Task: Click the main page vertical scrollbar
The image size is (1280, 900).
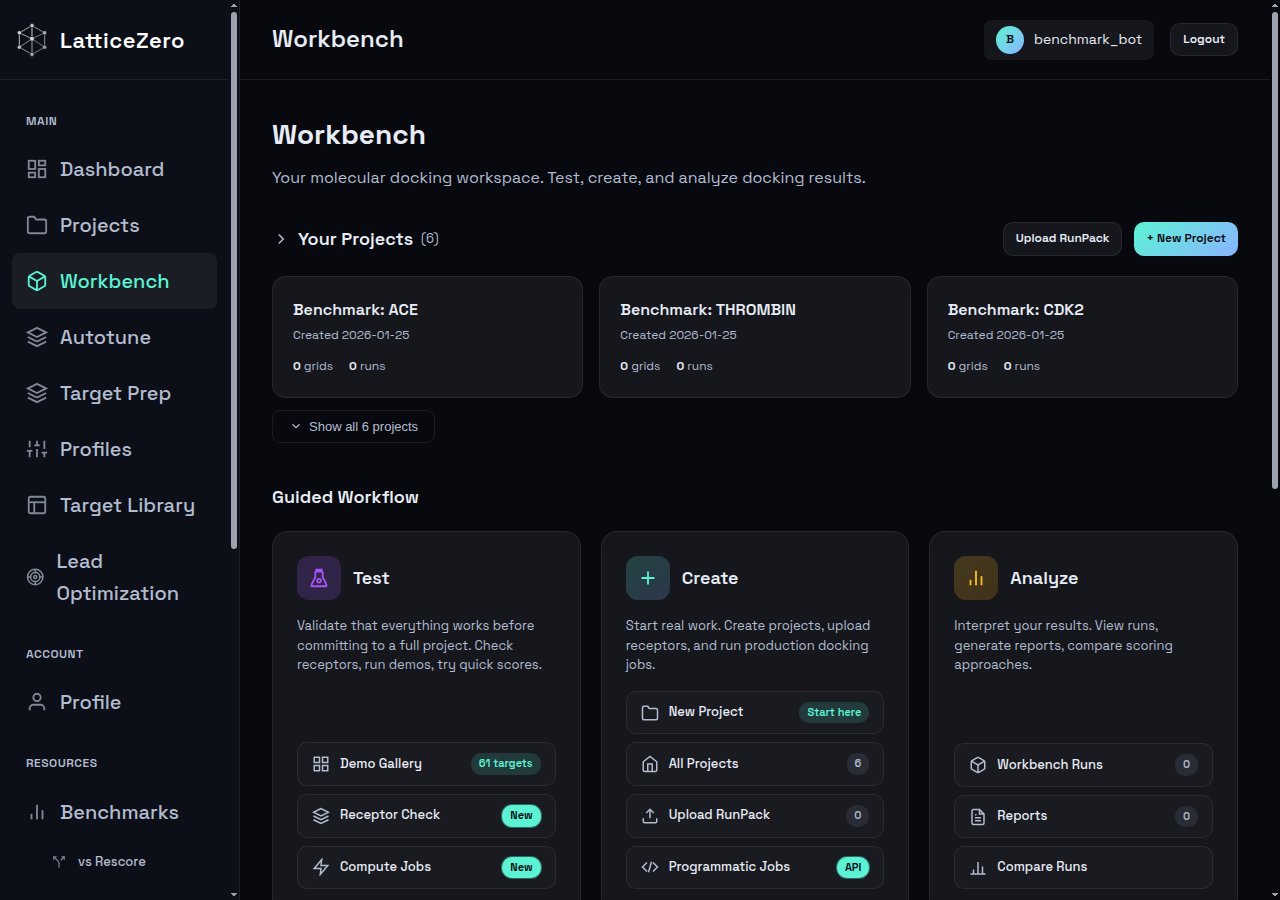Action: [1274, 250]
